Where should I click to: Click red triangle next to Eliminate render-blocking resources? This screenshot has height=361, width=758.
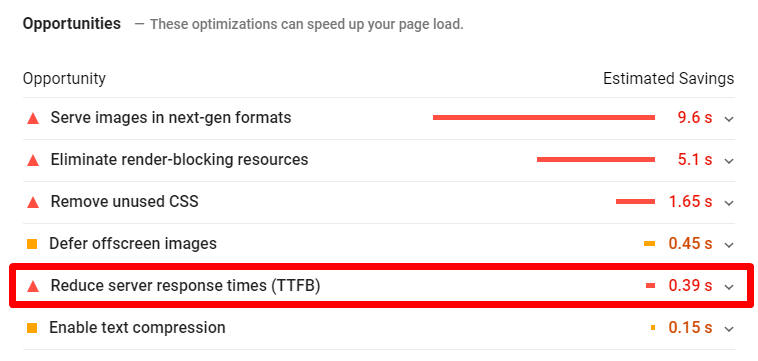pyautogui.click(x=33, y=160)
